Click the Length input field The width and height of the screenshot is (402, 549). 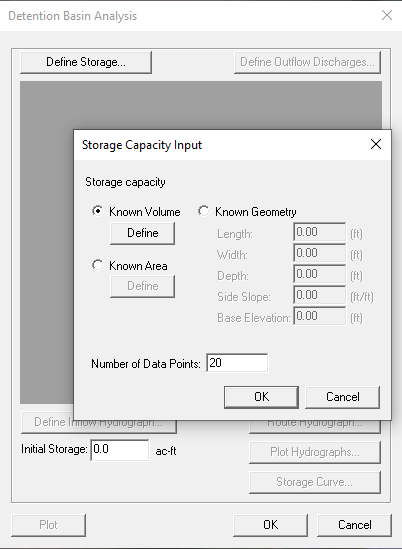[319, 232]
